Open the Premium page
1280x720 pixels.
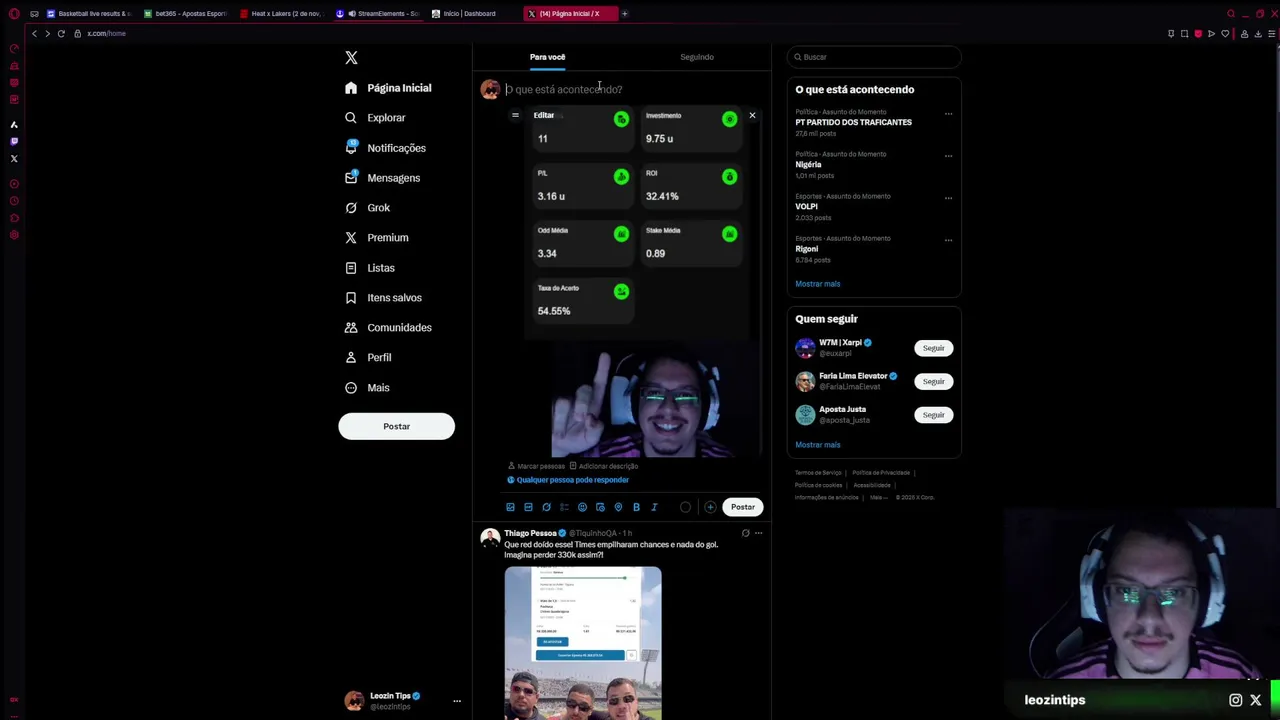tap(376, 238)
